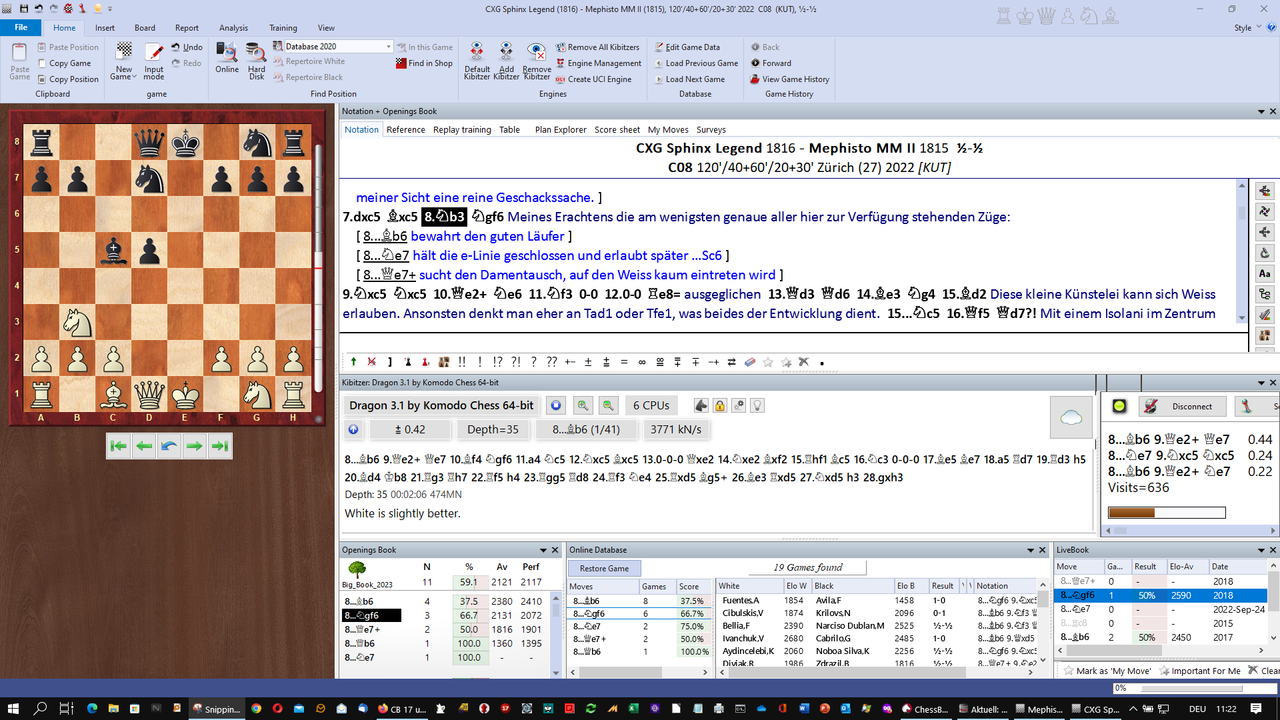
Task: Toggle Important For Me star
Action: [1198, 671]
